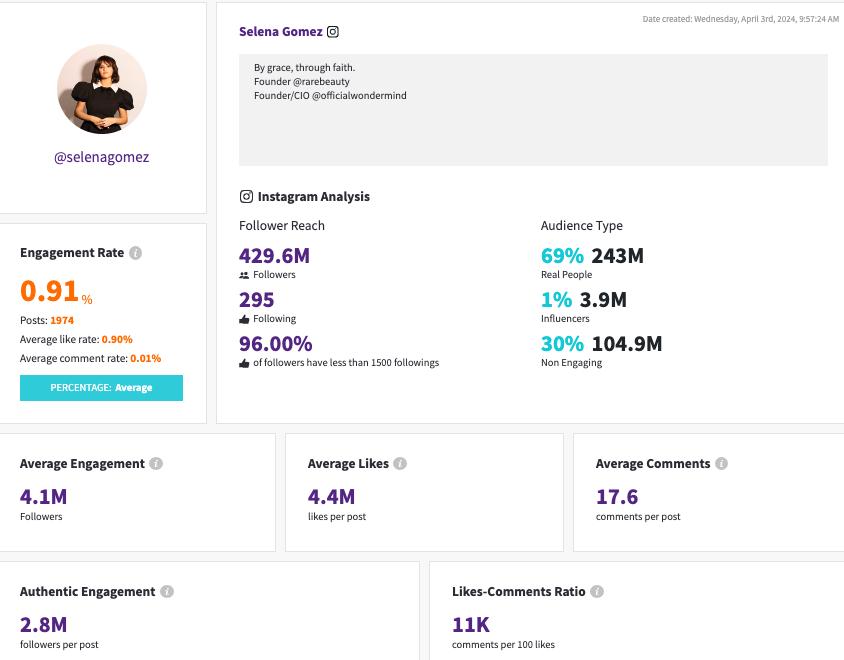
Task: Open the Engagement Rate info tooltip icon
Action: [136, 252]
